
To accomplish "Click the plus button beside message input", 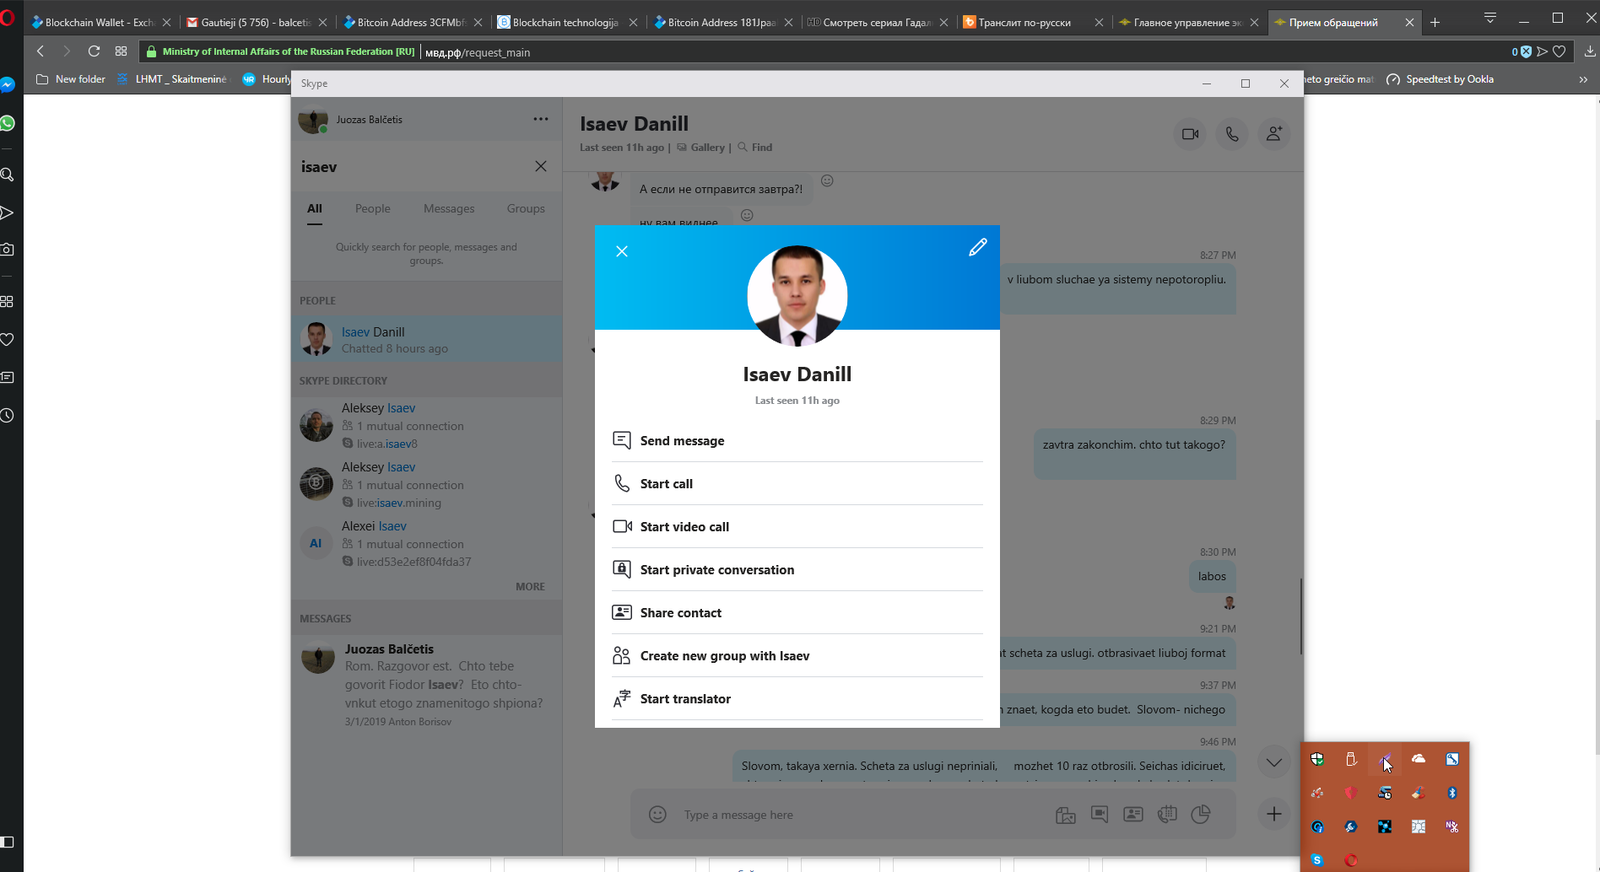I will tap(1274, 815).
